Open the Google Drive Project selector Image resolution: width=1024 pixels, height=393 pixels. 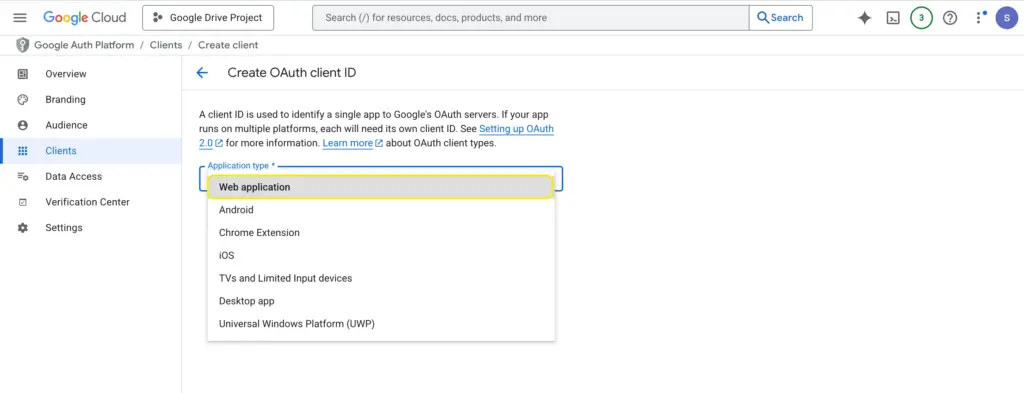click(208, 18)
